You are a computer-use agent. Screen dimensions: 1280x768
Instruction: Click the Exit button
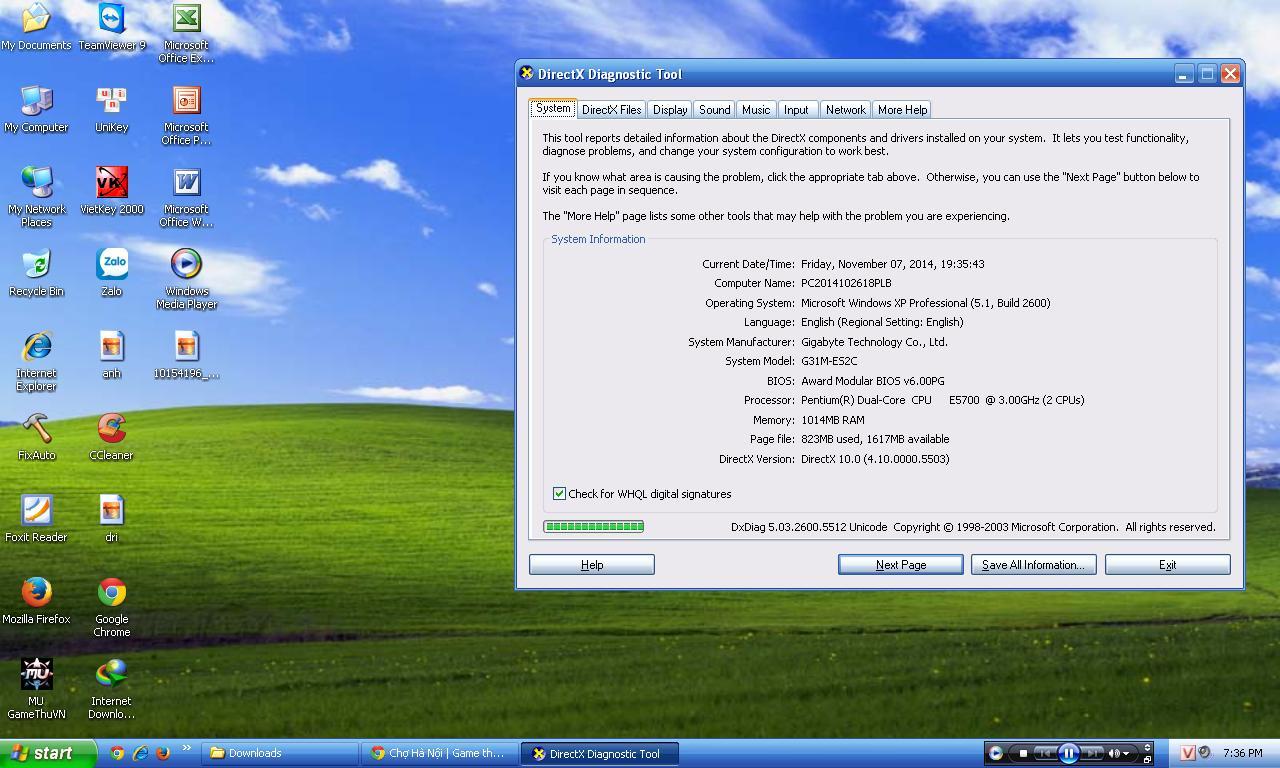[1167, 565]
